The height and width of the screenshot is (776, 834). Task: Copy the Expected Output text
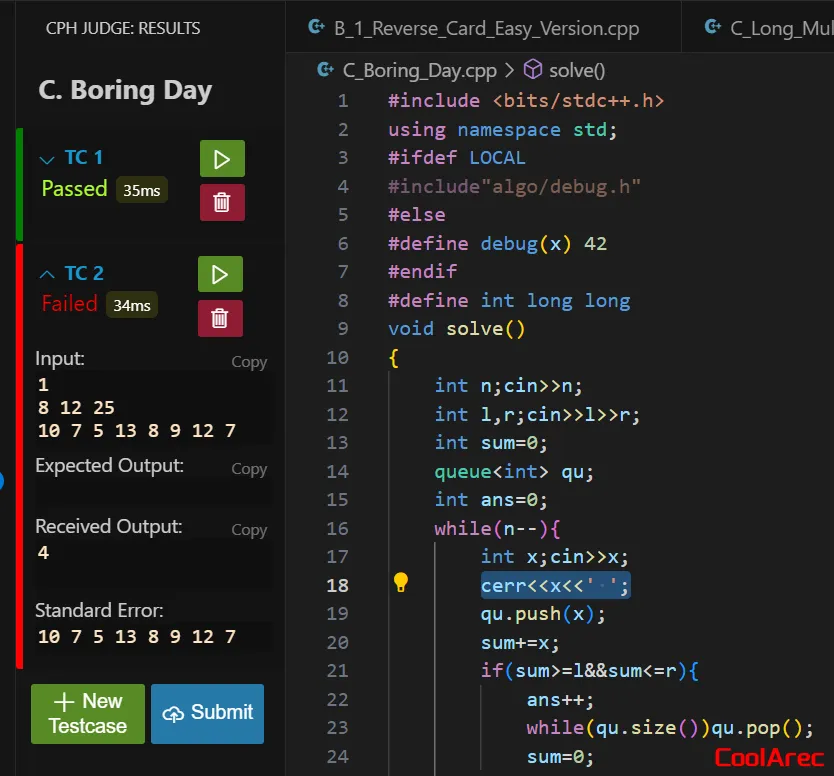coord(249,469)
